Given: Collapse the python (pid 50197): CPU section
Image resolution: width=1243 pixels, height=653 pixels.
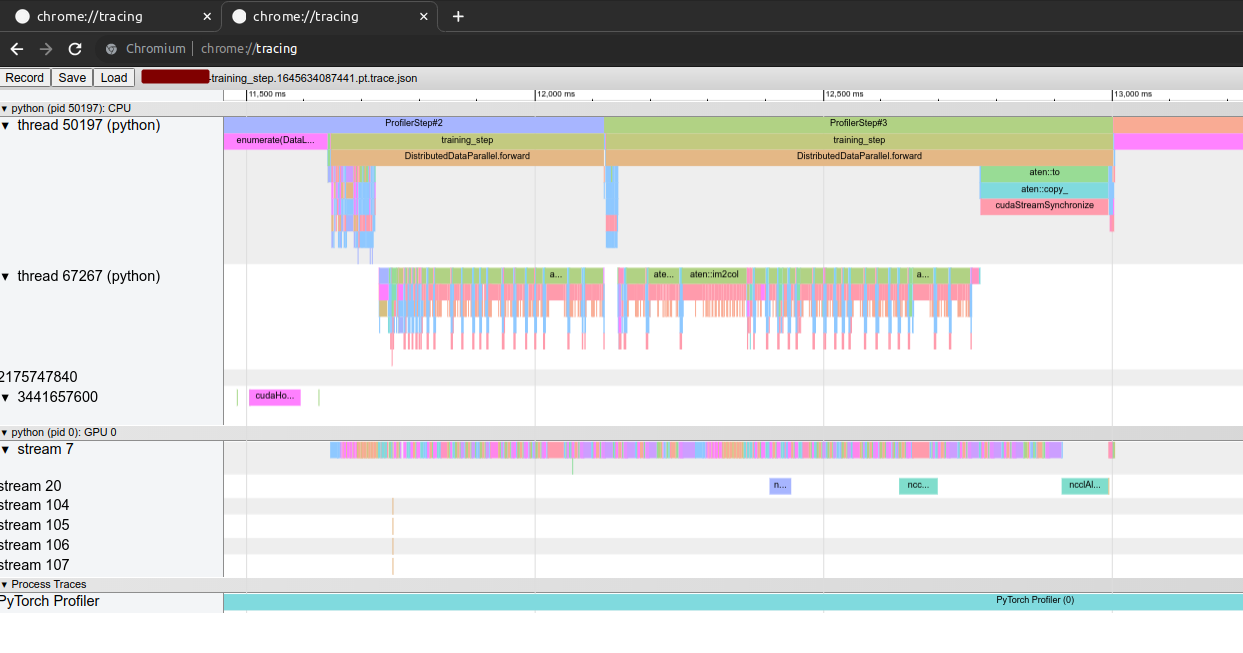Looking at the screenshot, I should (x=4, y=108).
